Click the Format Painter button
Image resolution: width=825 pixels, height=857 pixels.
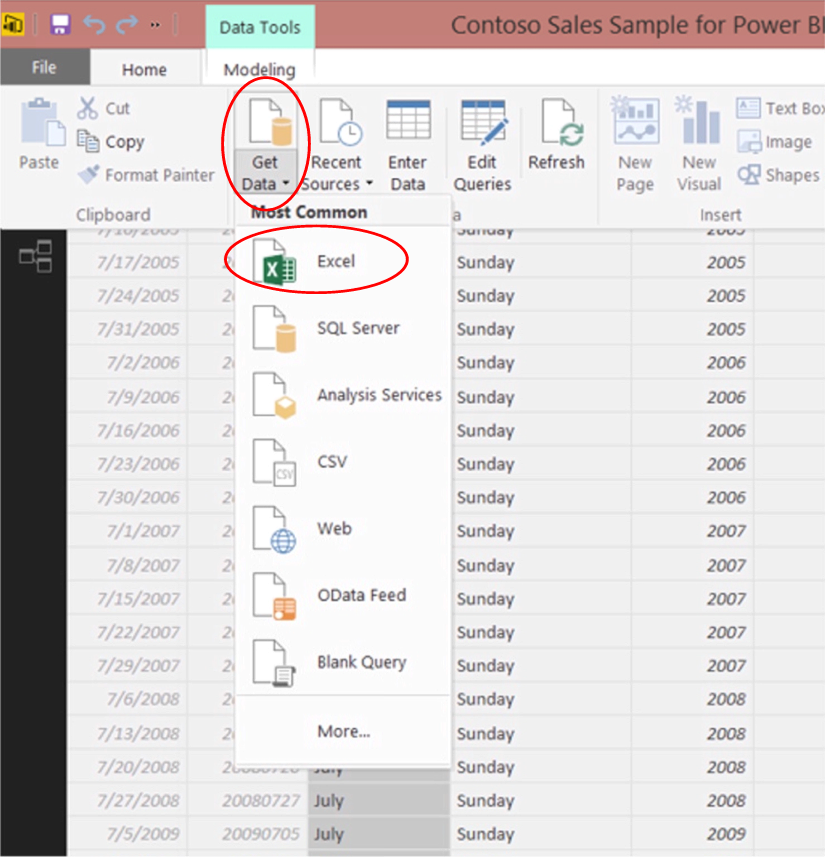pos(147,175)
